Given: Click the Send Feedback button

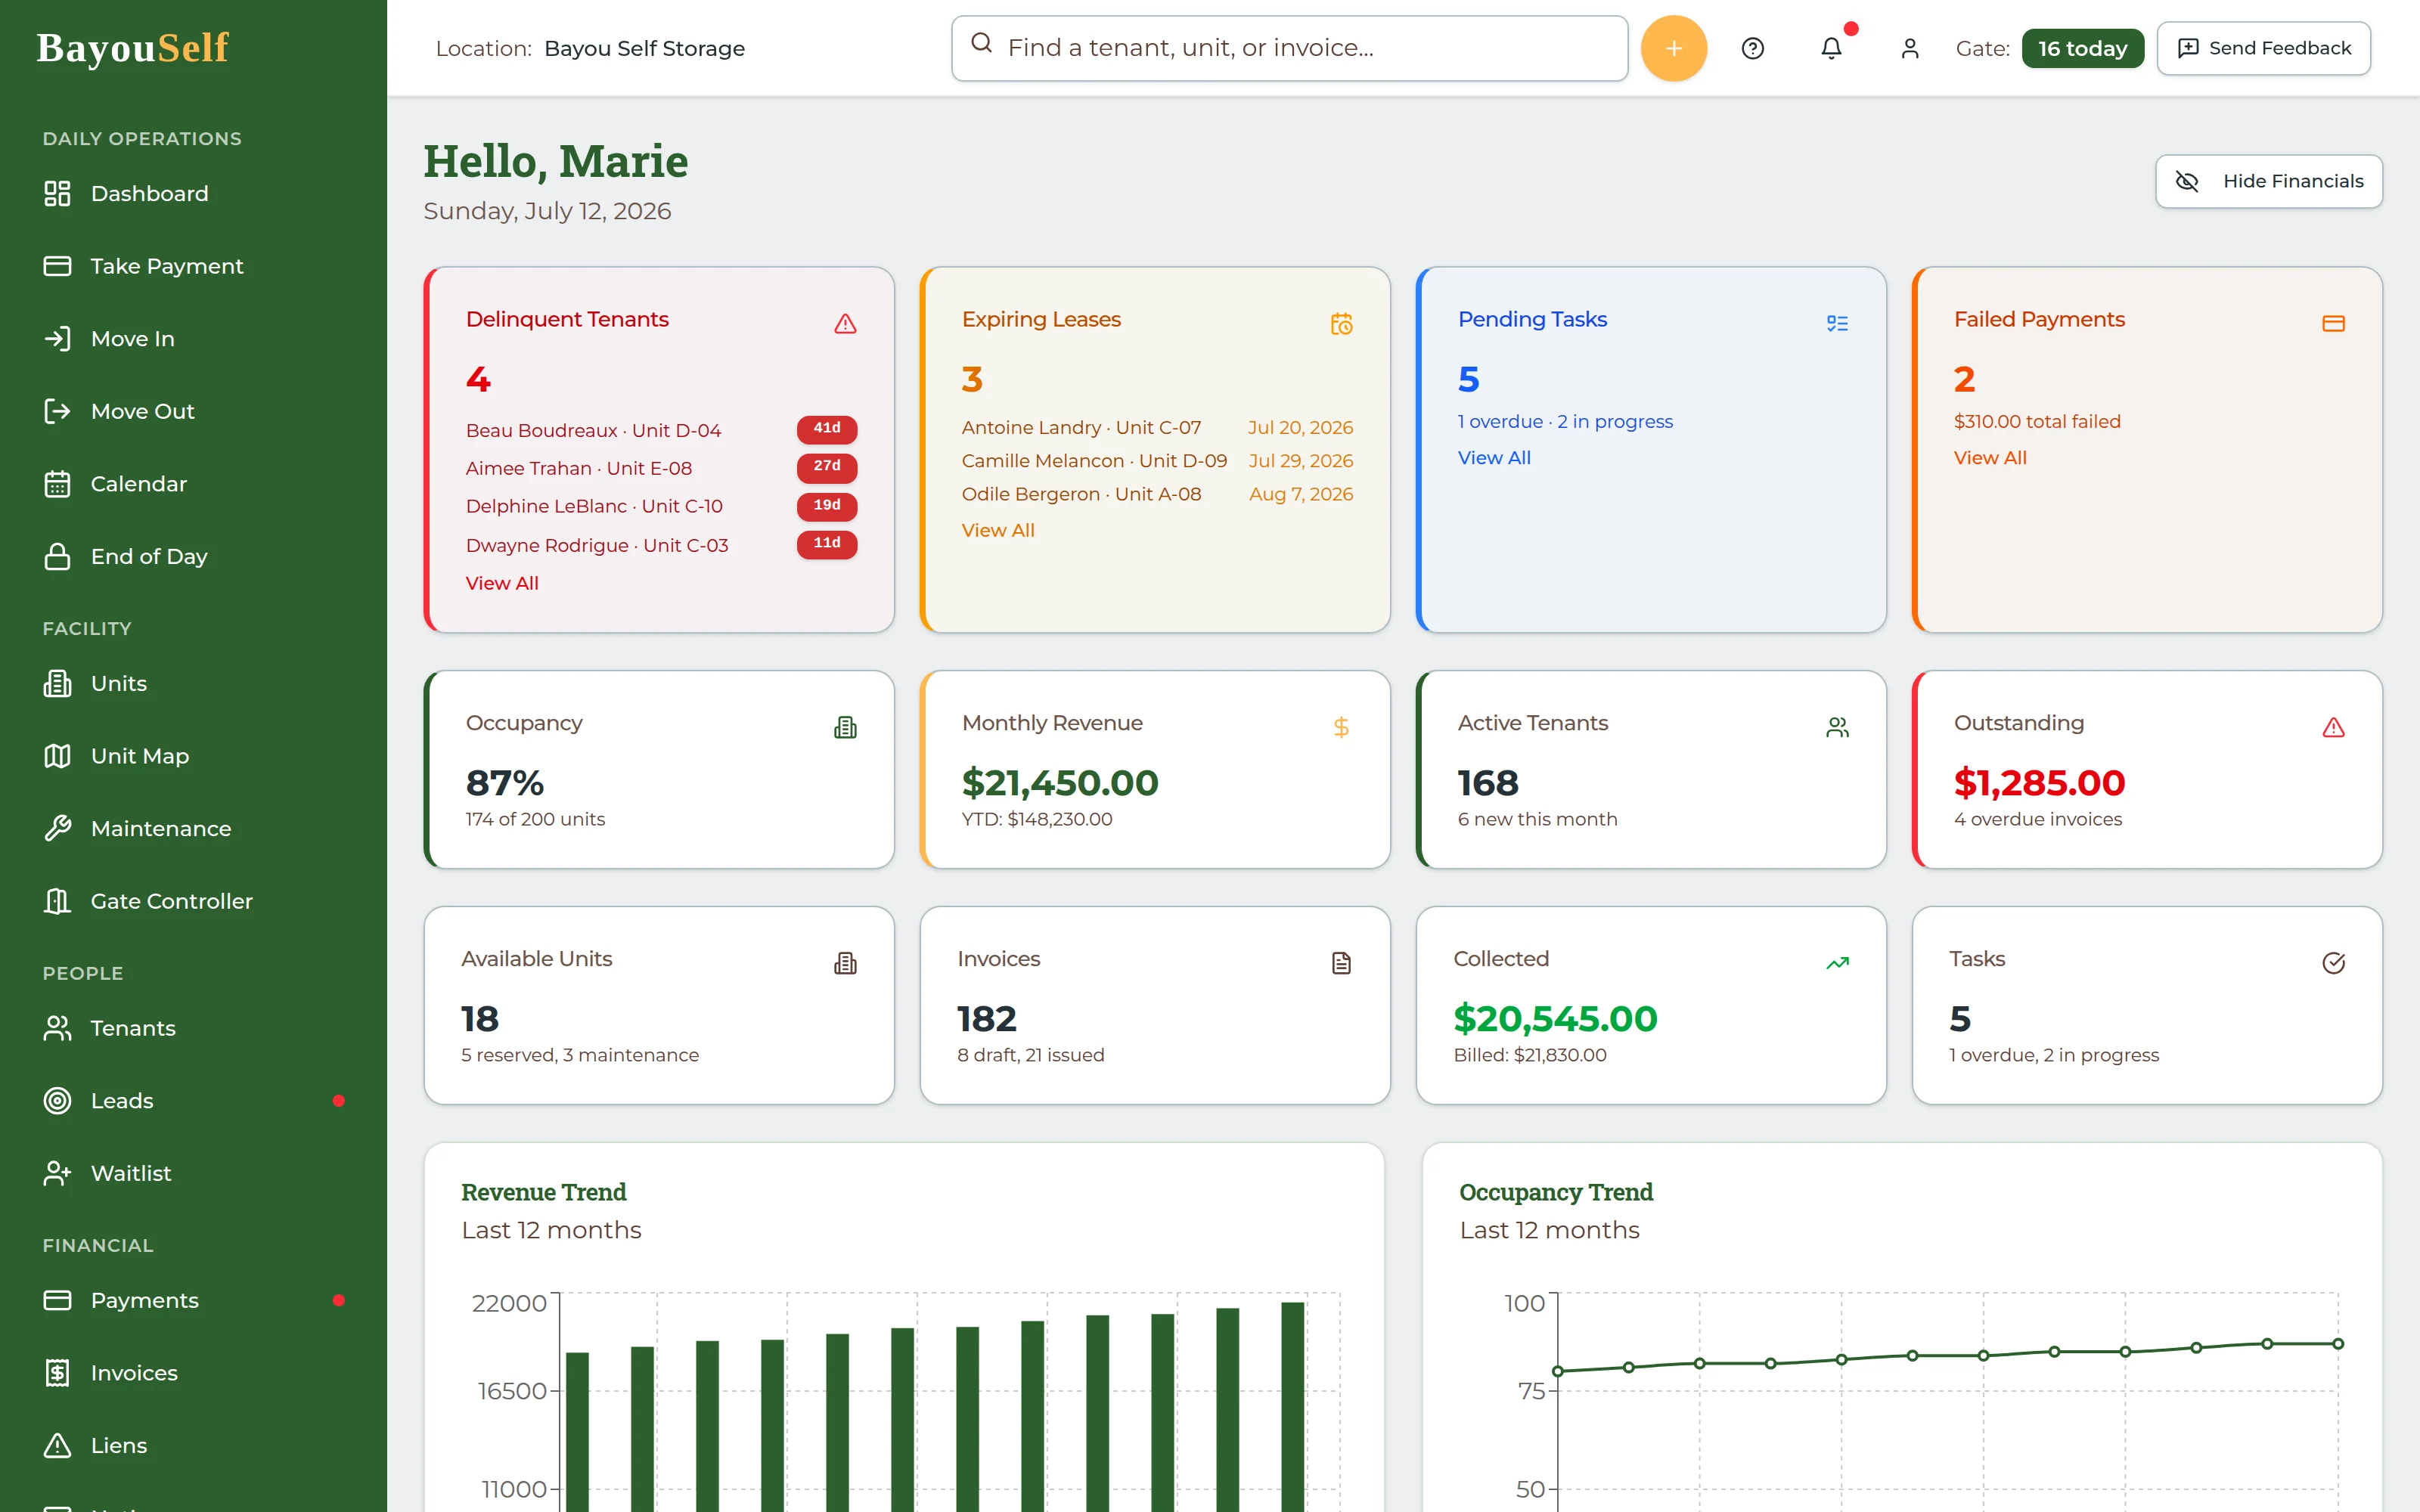Looking at the screenshot, I should coord(2263,48).
